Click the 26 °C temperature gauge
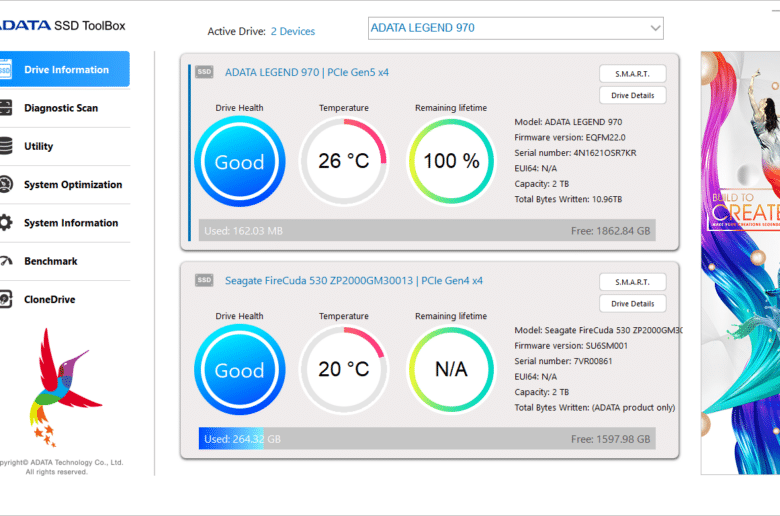Screen dimensions: 780x516 pyautogui.click(x=344, y=161)
